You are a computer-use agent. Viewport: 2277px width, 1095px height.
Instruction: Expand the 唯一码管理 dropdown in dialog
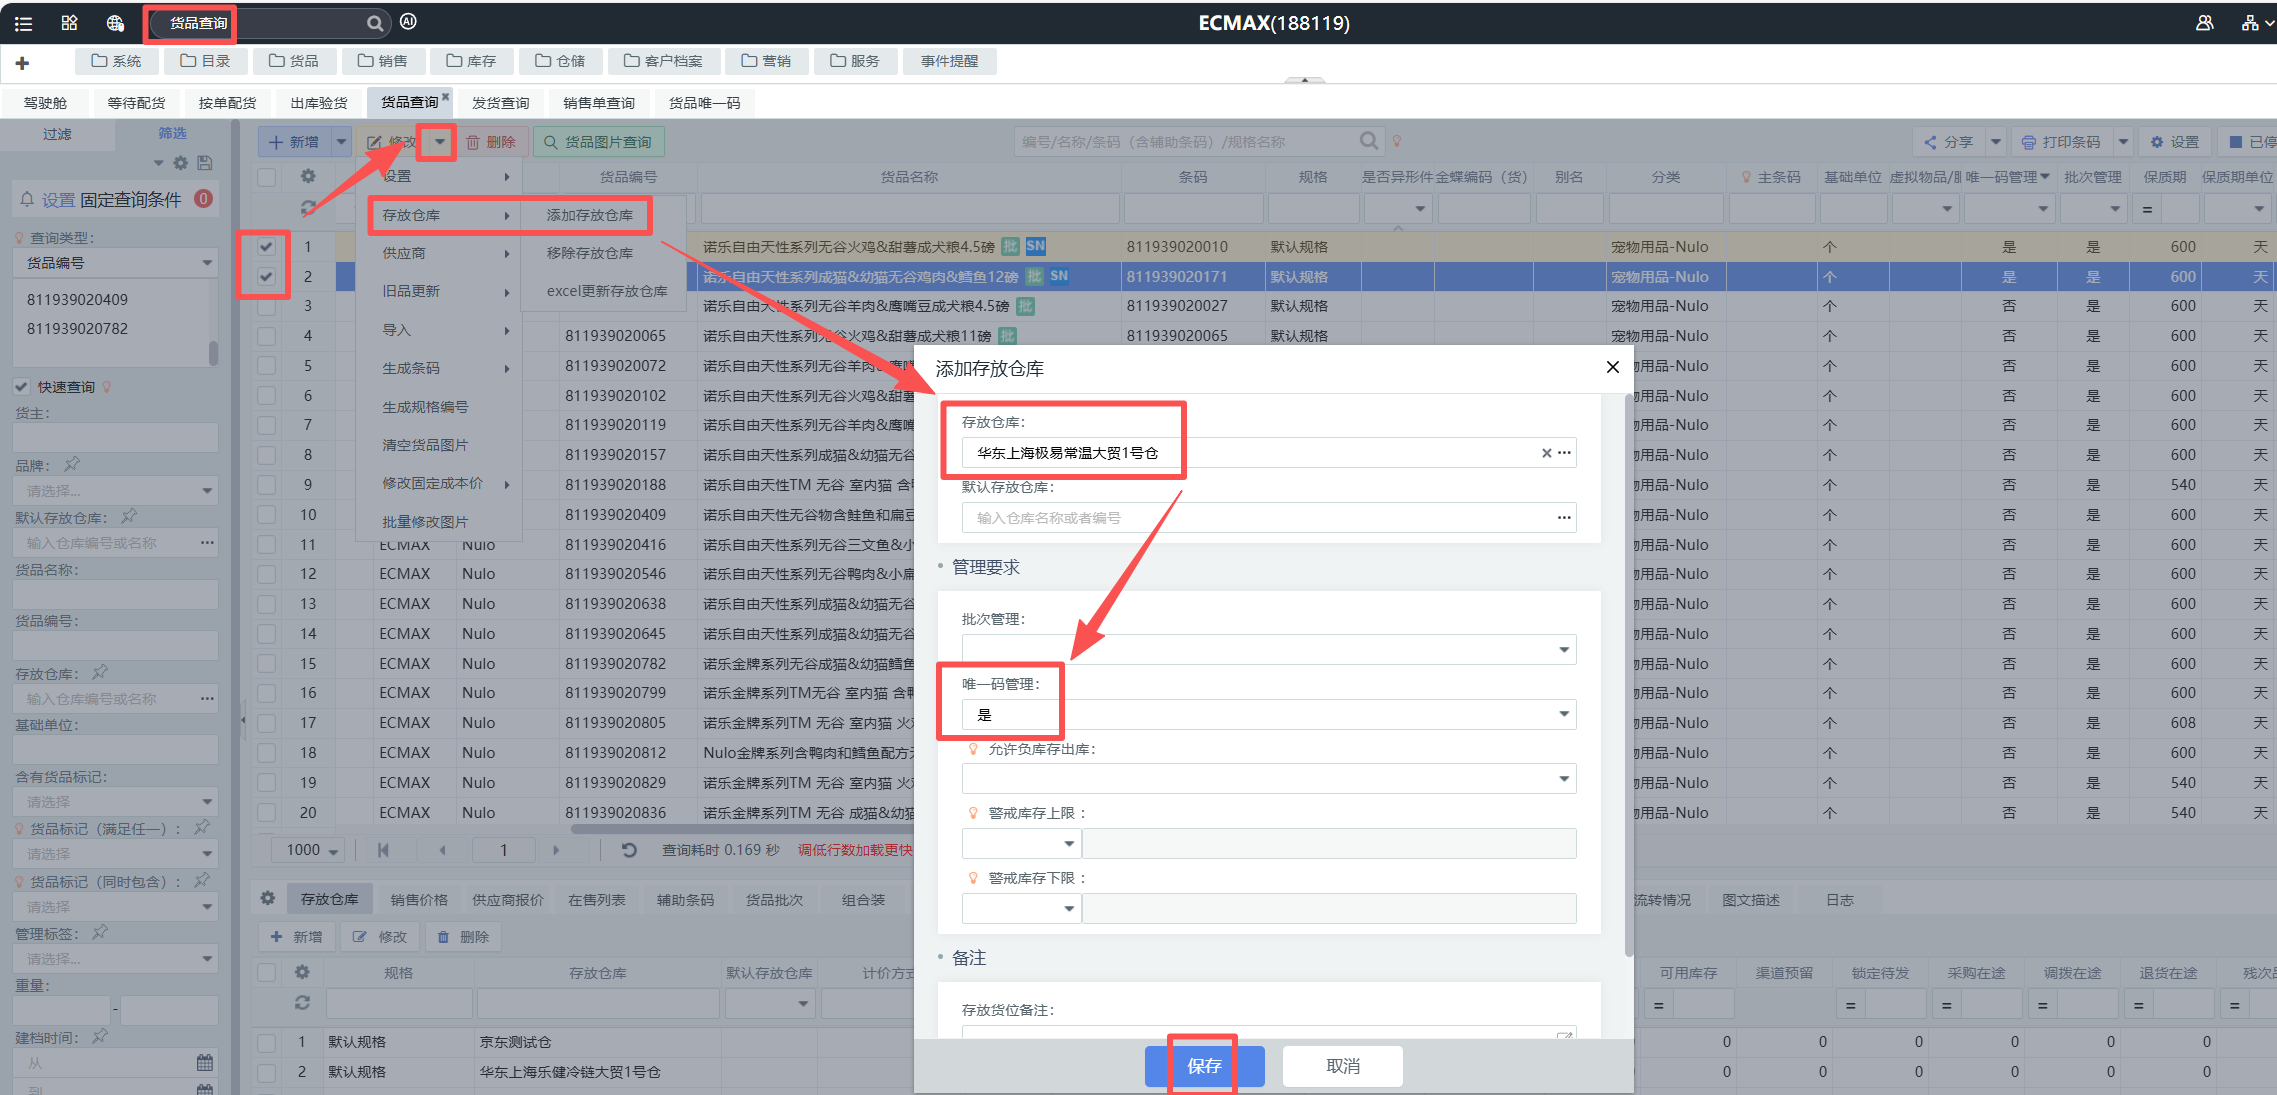[1563, 714]
